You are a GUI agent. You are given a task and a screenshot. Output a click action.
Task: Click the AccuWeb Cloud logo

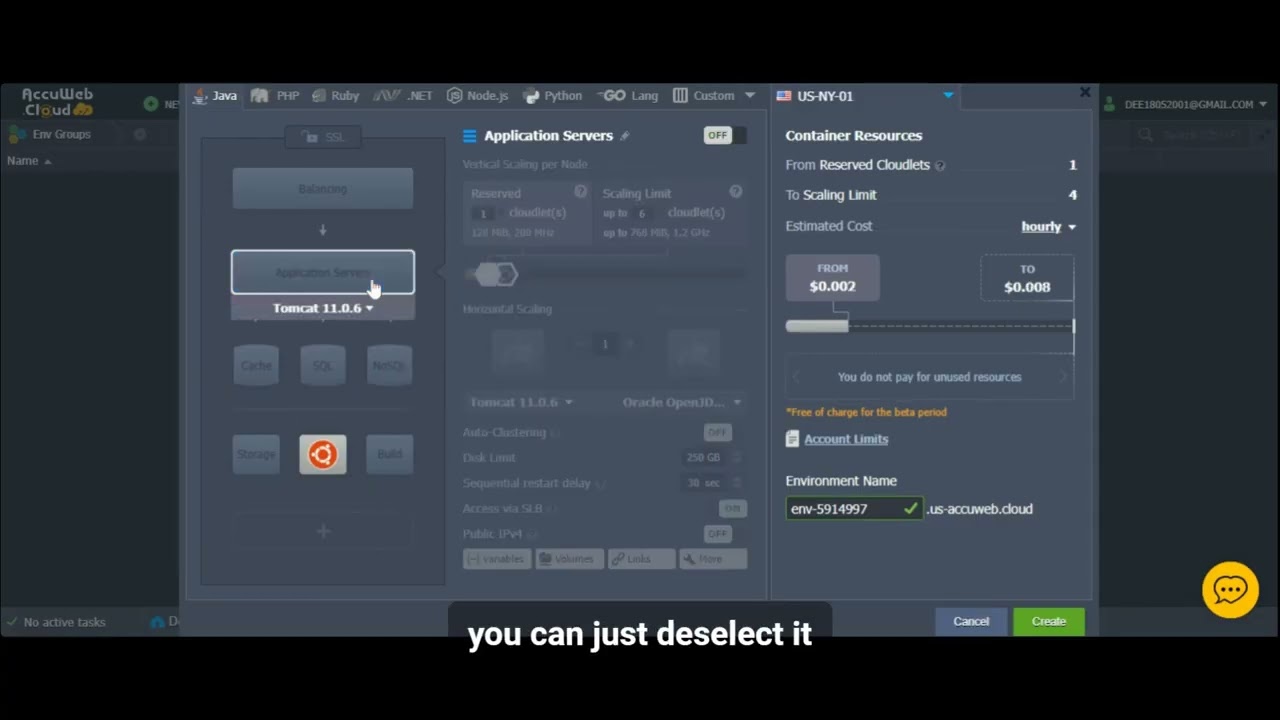(x=57, y=102)
